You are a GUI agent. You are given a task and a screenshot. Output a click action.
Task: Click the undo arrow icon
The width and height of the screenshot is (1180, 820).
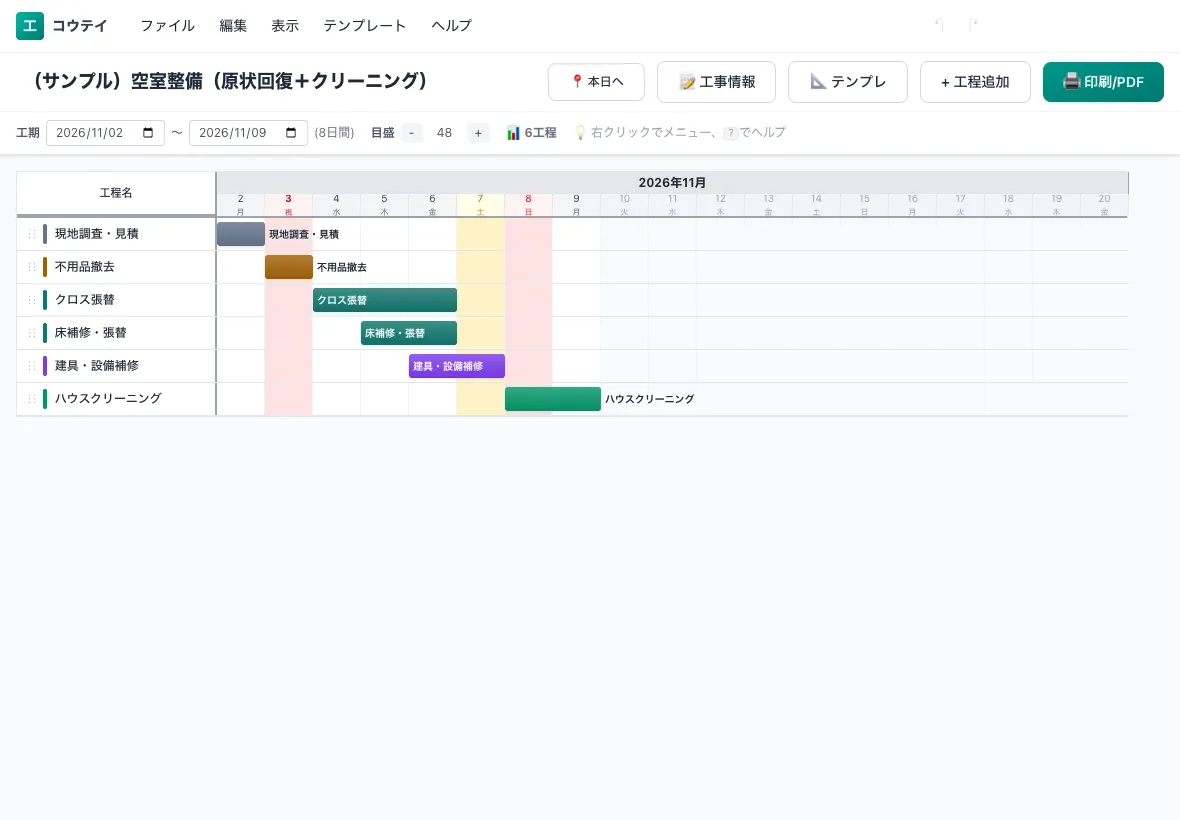pyautogui.click(x=939, y=25)
